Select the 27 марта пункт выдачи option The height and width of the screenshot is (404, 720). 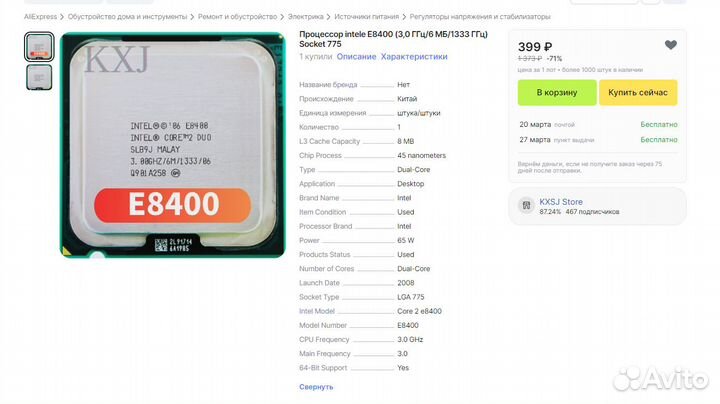[x=598, y=140]
